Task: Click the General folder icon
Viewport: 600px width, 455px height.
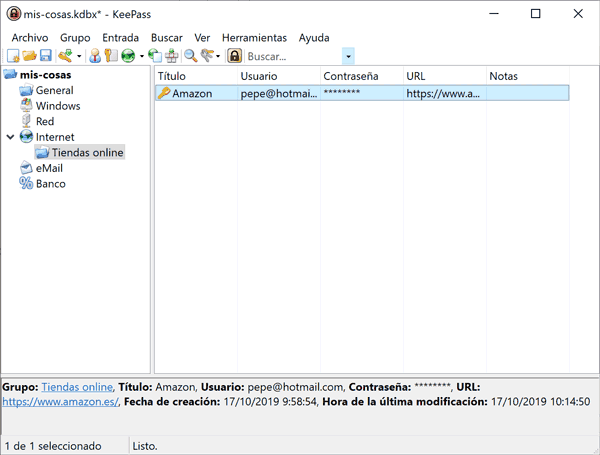Action: pos(26,90)
